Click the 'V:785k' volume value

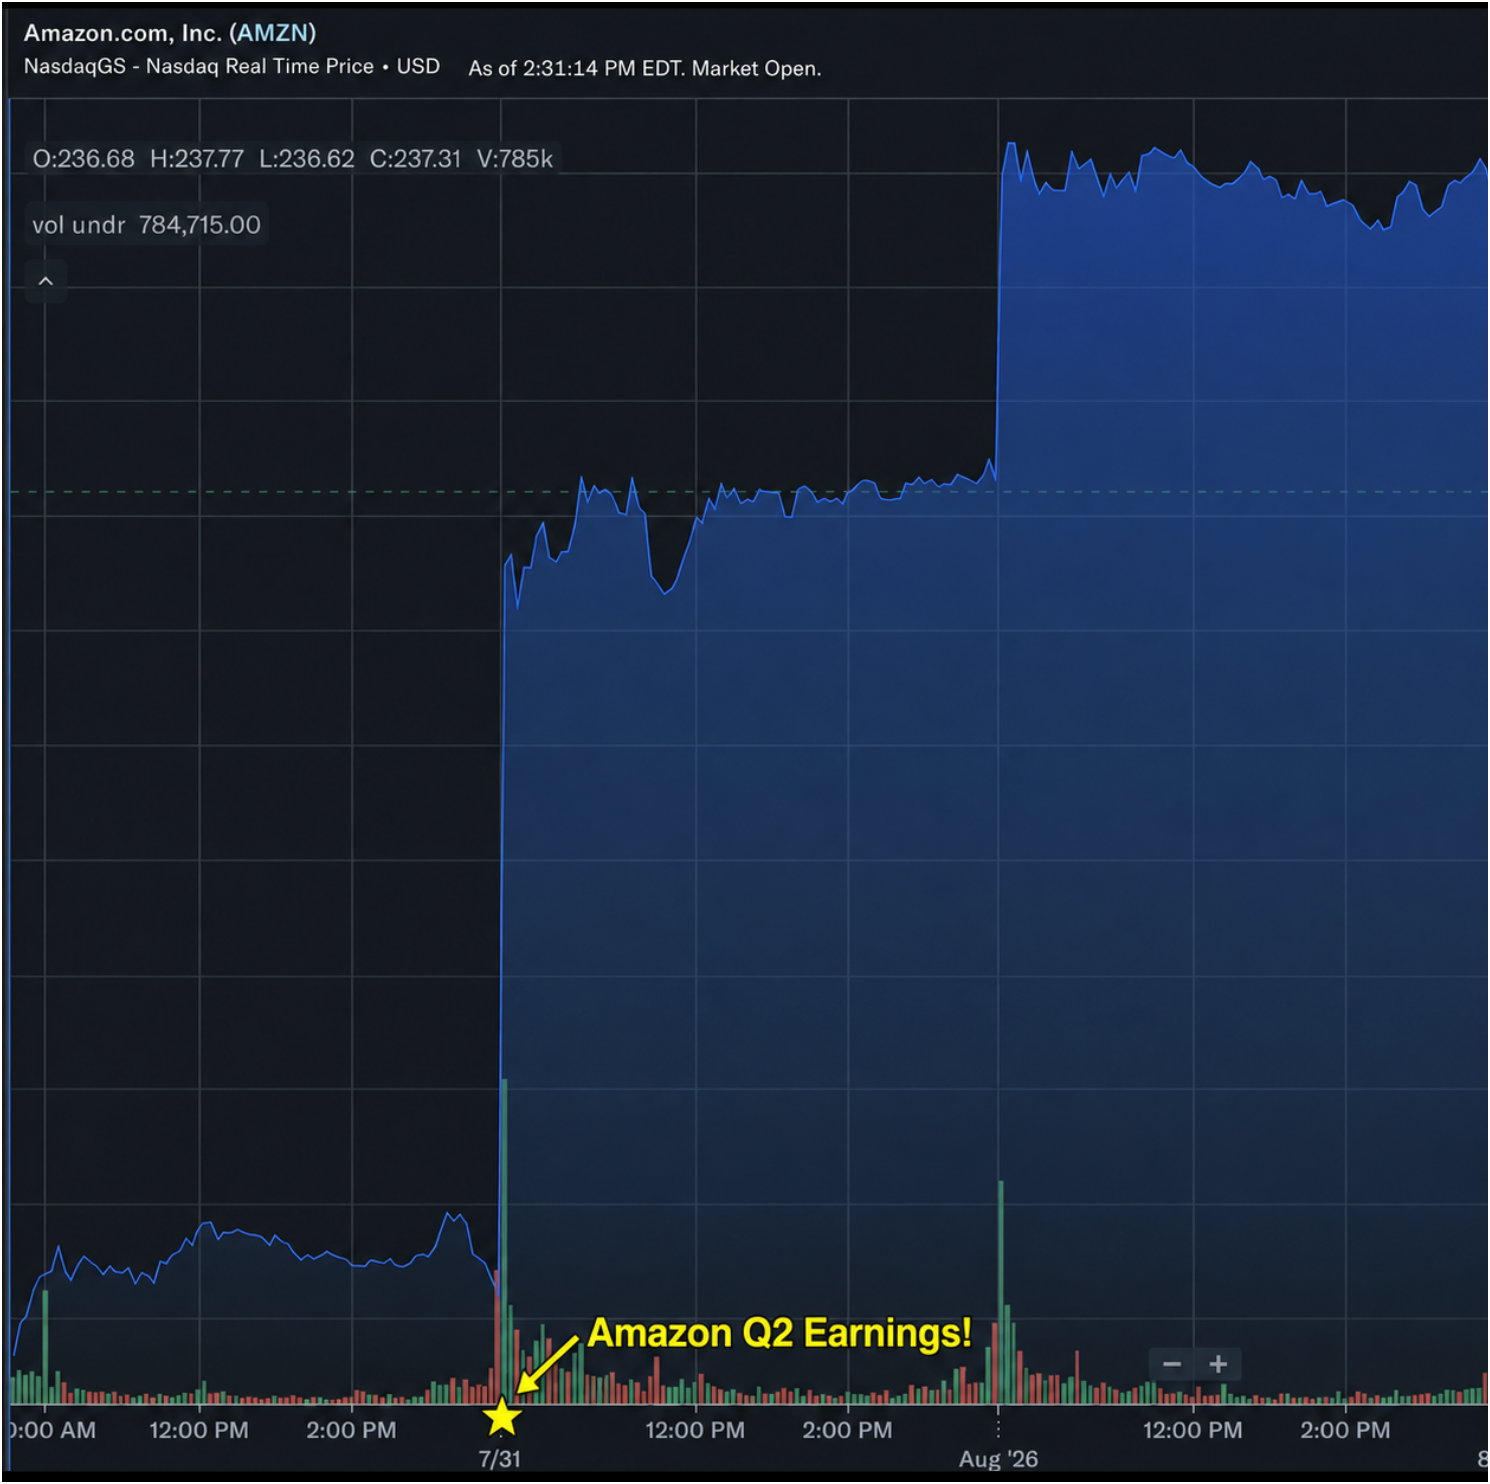[515, 159]
